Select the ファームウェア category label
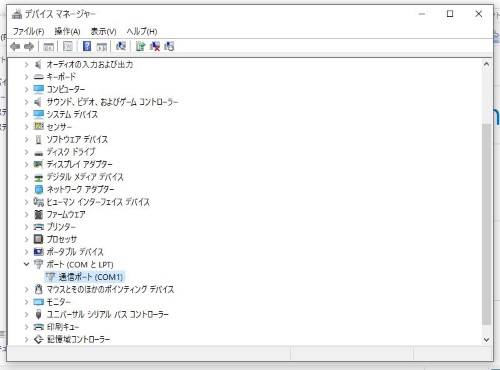This screenshot has width=500, height=370. point(66,214)
